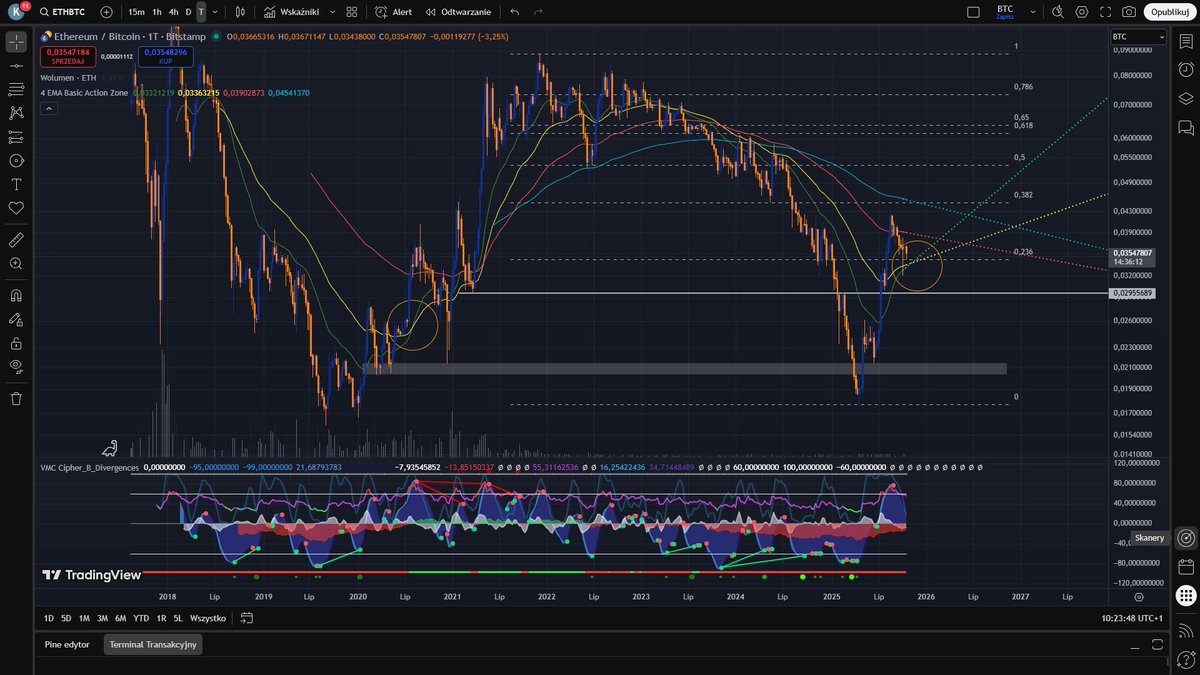The image size is (1200, 675).
Task: Click the Opublikuj publish button
Action: pos(1169,12)
